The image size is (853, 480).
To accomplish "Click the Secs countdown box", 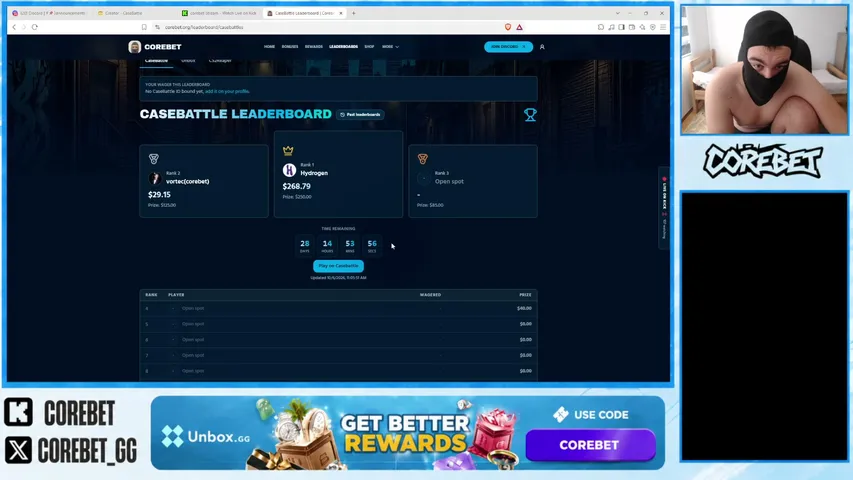I will click(372, 245).
